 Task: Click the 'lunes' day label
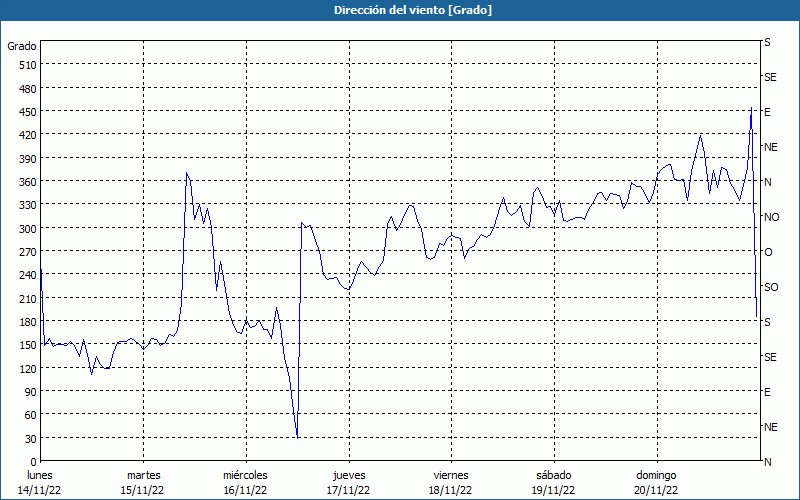tap(40, 476)
